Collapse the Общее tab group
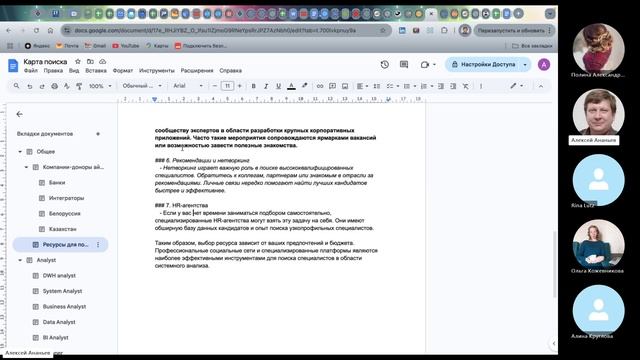This screenshot has height=360, width=640. (20, 152)
